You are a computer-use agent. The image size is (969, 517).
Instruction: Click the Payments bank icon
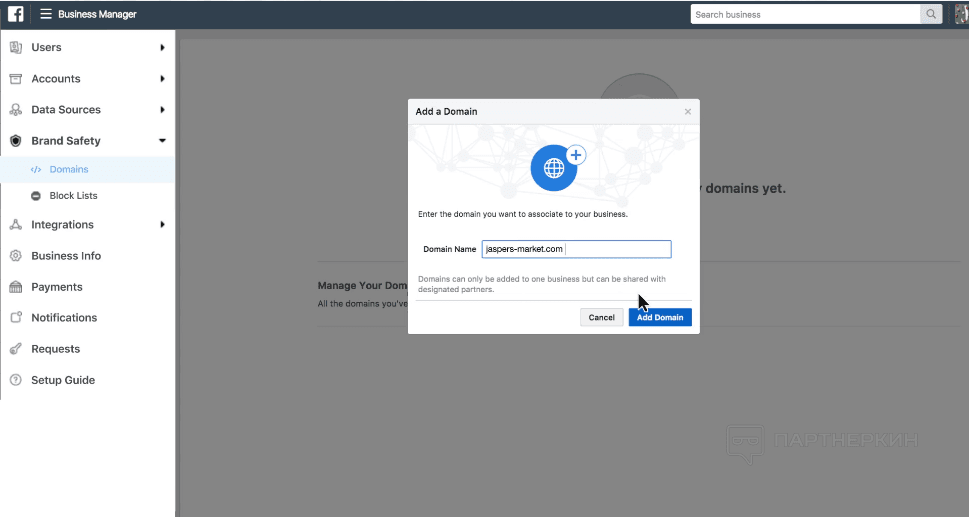(16, 287)
